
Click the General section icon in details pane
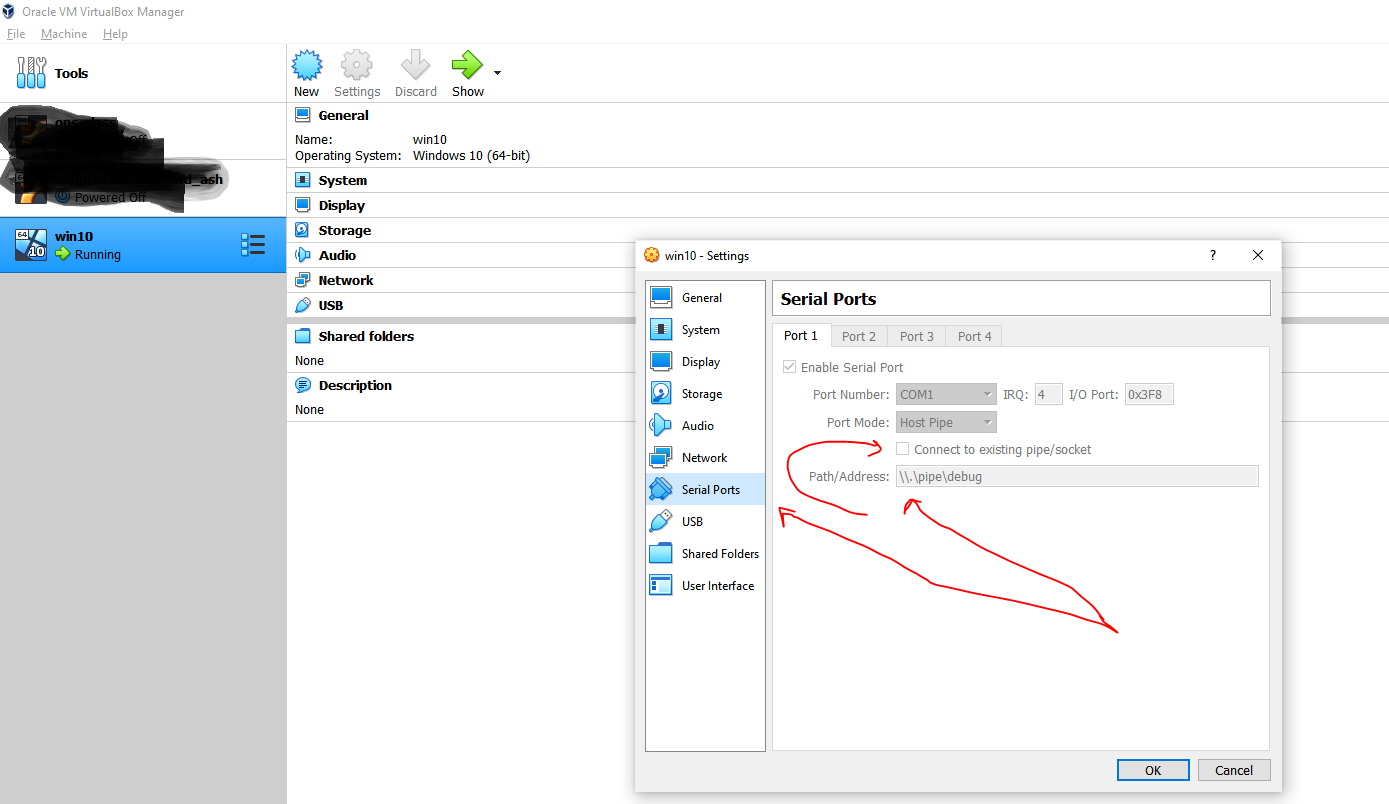pos(303,115)
